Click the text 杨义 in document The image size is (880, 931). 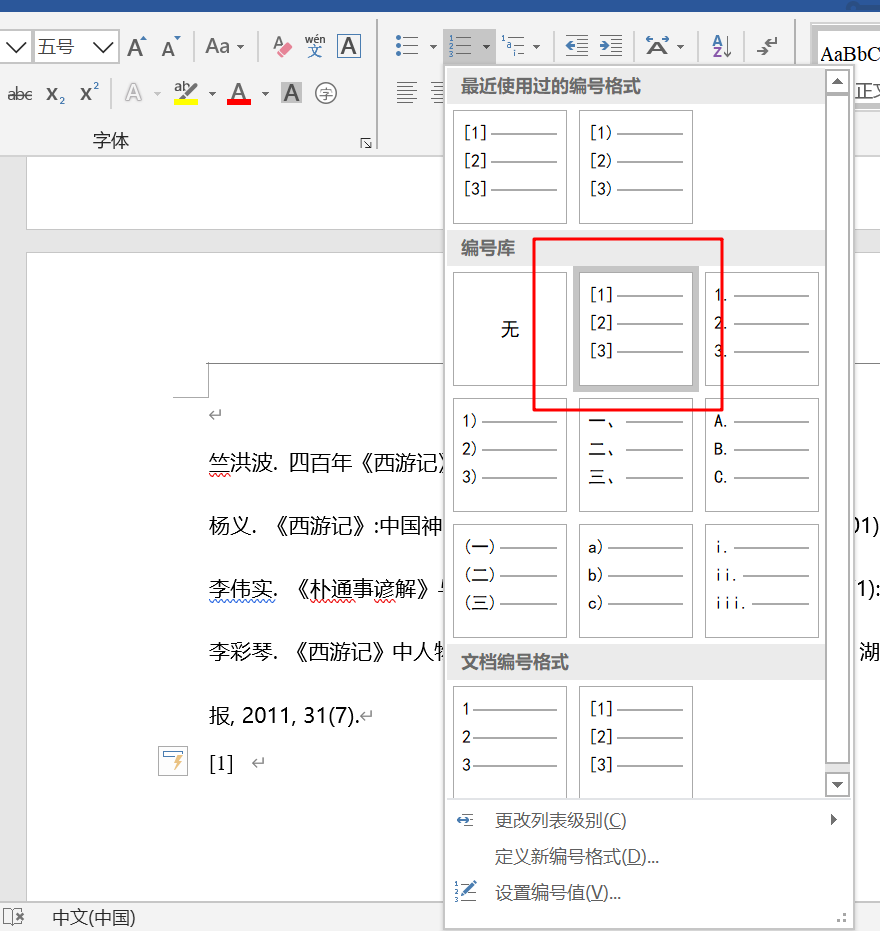[x=230, y=526]
